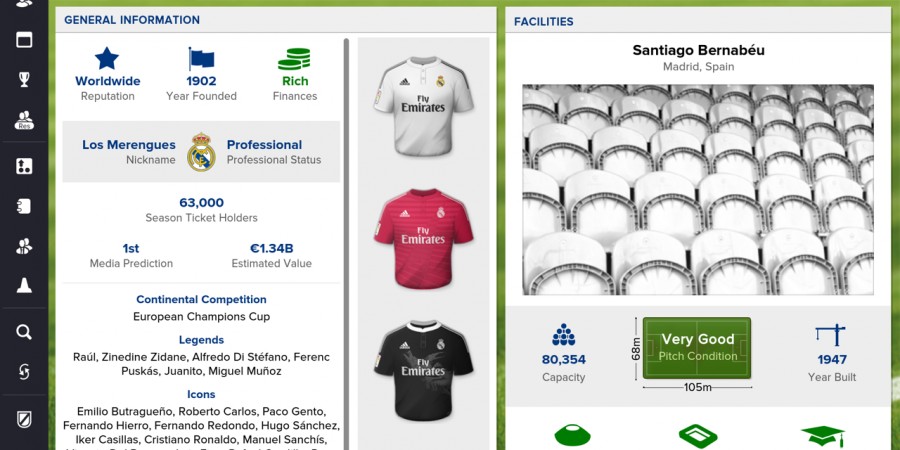Click the Santiago Bernabéu stadium photo
This screenshot has height=450, width=900.
698,190
